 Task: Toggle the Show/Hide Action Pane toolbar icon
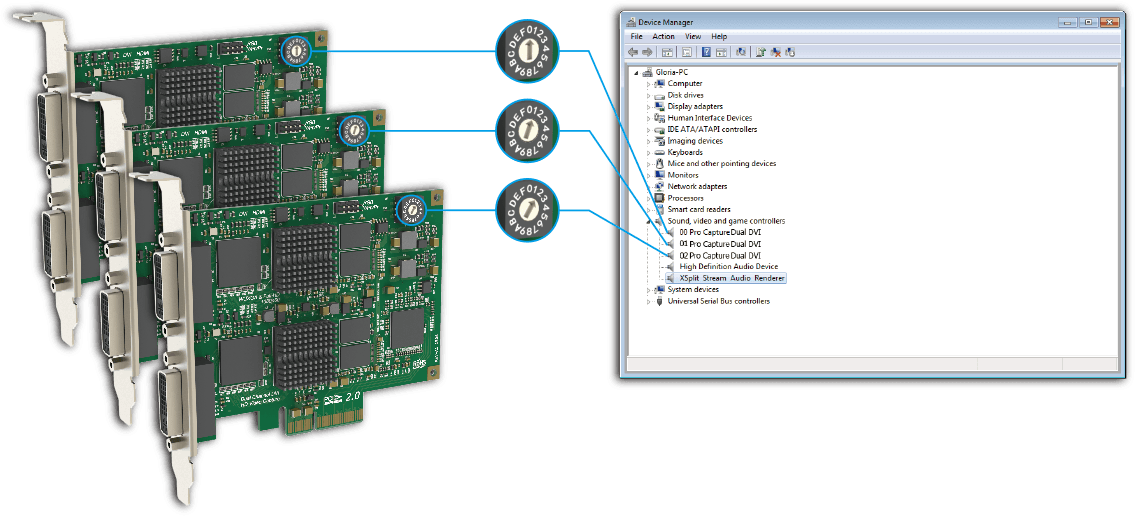click(721, 52)
